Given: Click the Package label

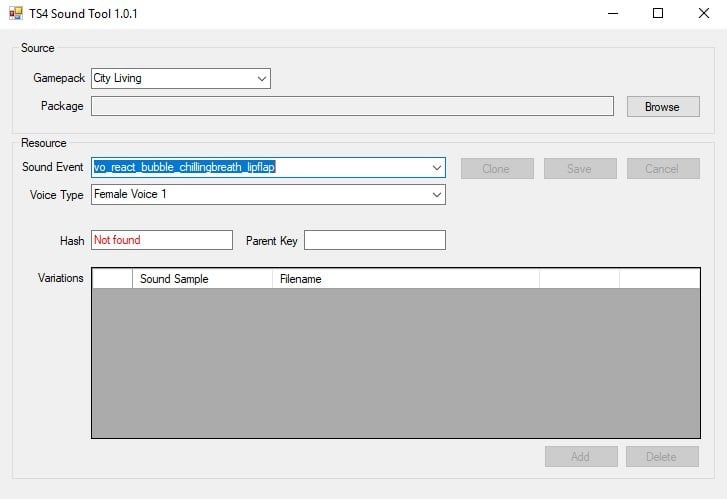Looking at the screenshot, I should [x=62, y=106].
